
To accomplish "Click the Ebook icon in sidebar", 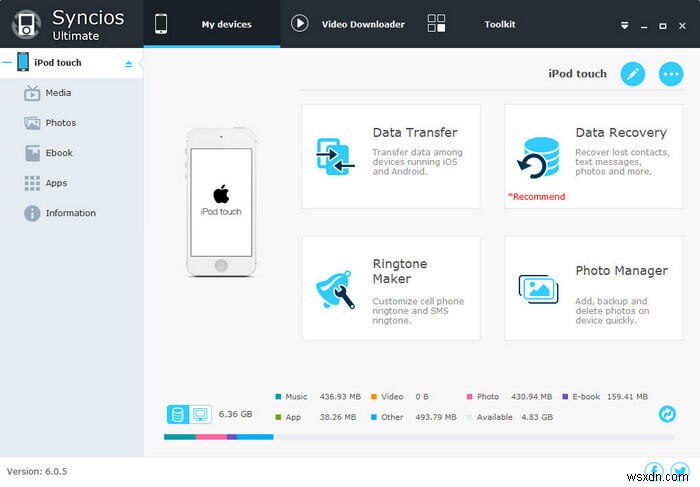I will click(x=32, y=153).
